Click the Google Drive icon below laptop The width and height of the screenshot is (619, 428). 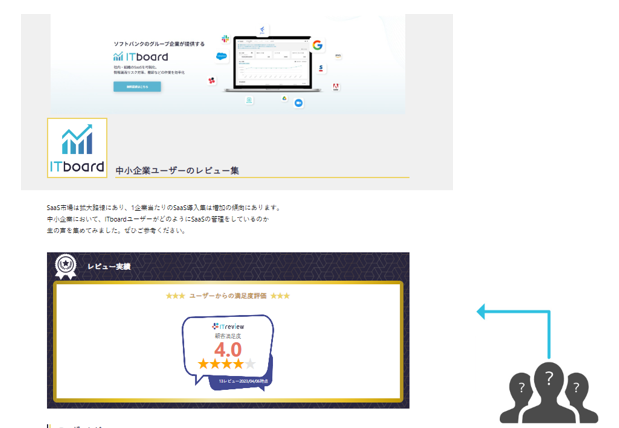tap(284, 98)
